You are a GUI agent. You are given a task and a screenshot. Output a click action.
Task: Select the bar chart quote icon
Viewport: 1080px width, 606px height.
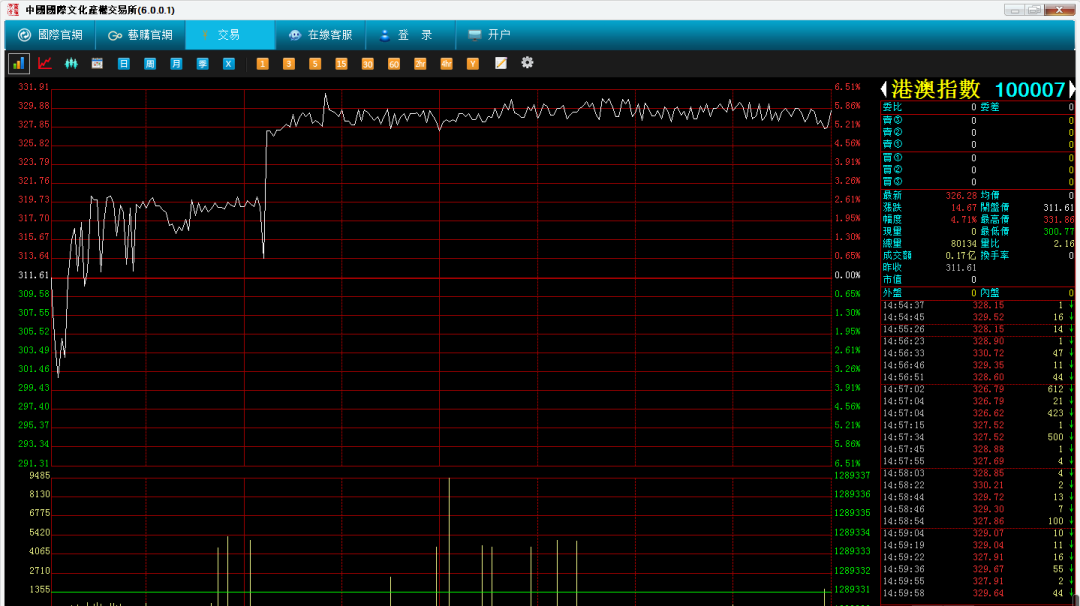click(x=19, y=63)
